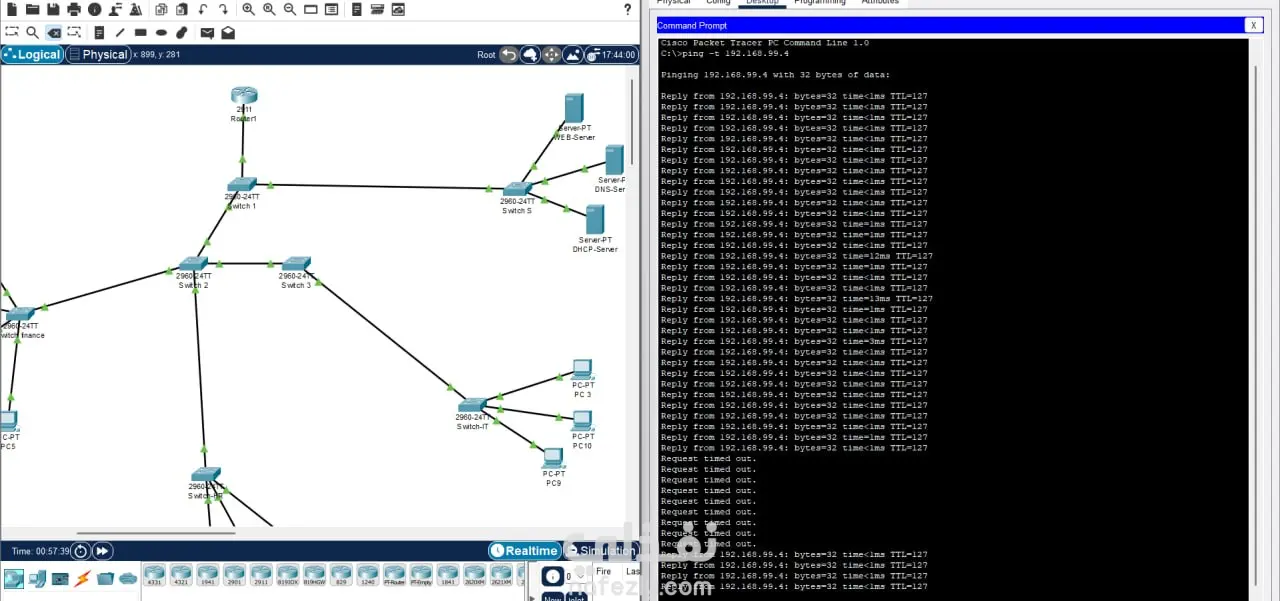This screenshot has height=601, width=1280.
Task: Choose the Draw Ellipse tool
Action: tap(161, 32)
